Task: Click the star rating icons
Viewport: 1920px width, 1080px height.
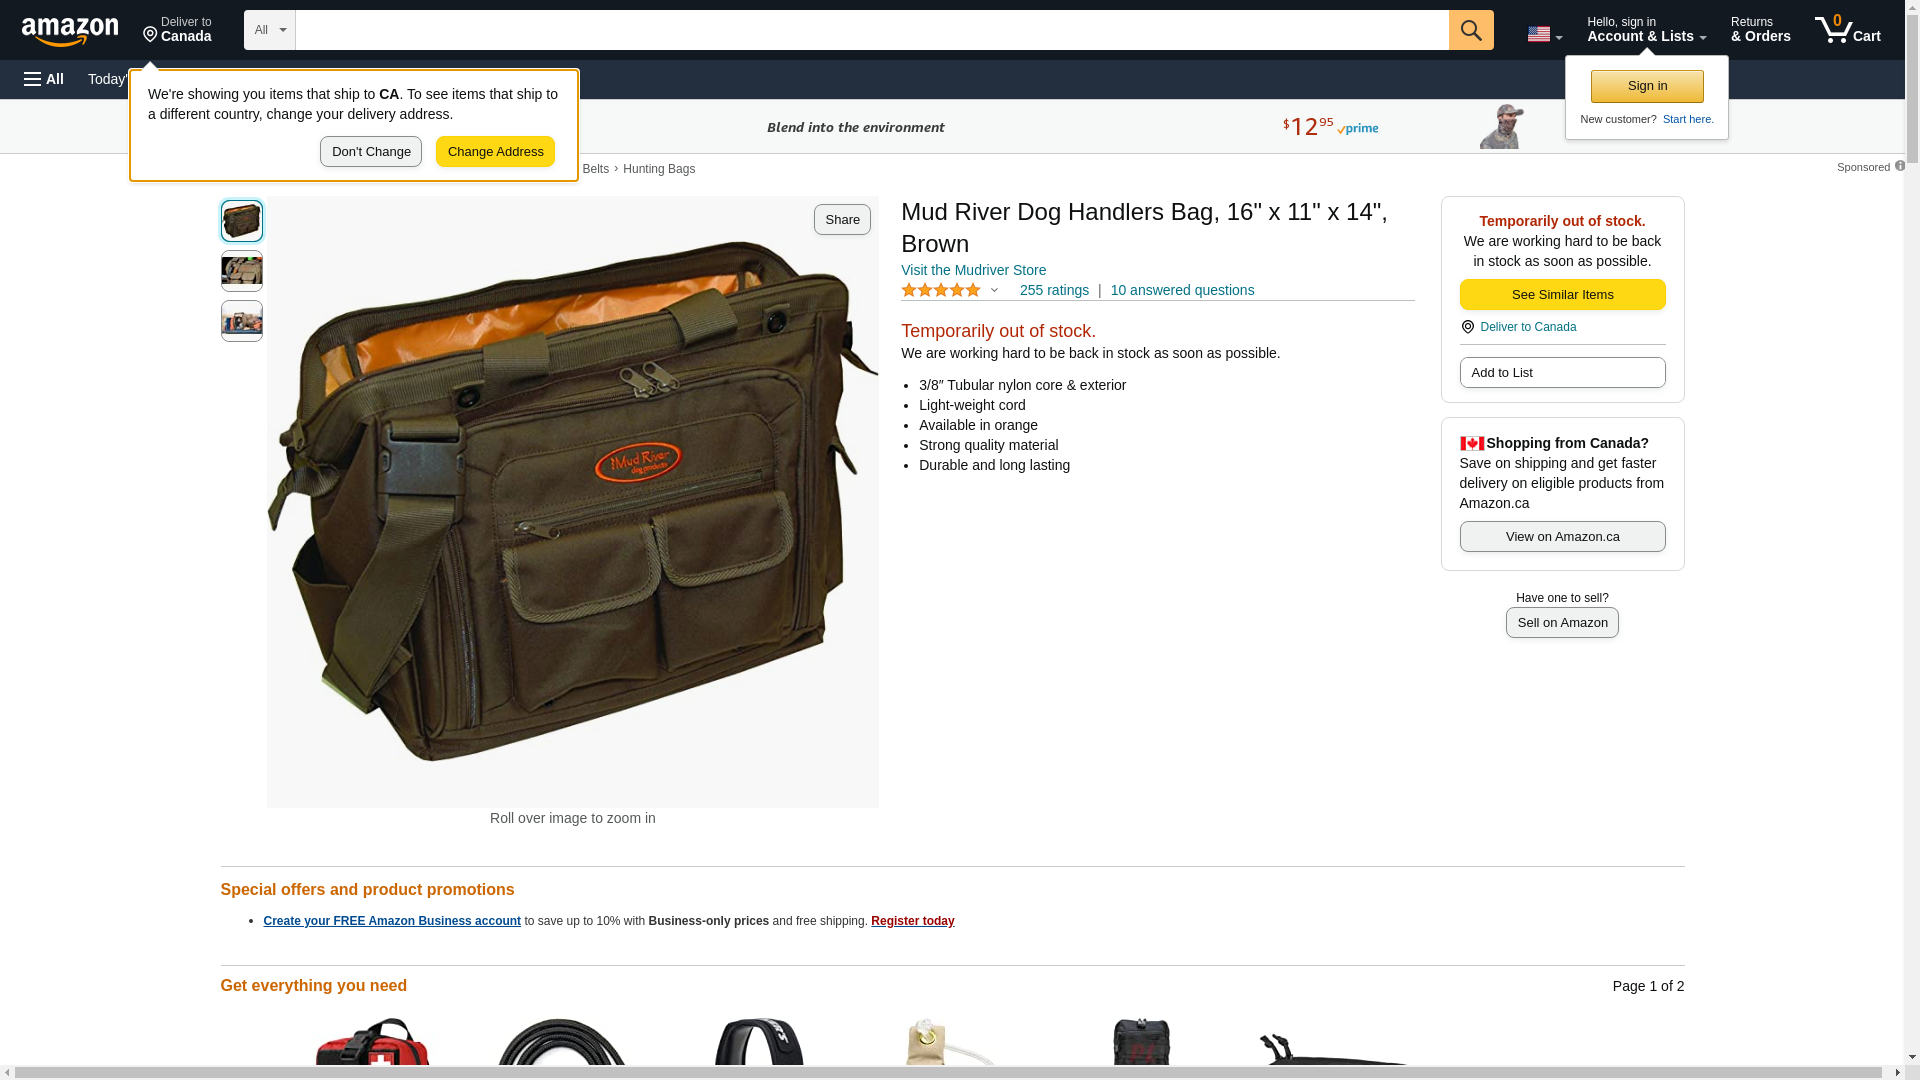Action: pos(941,290)
